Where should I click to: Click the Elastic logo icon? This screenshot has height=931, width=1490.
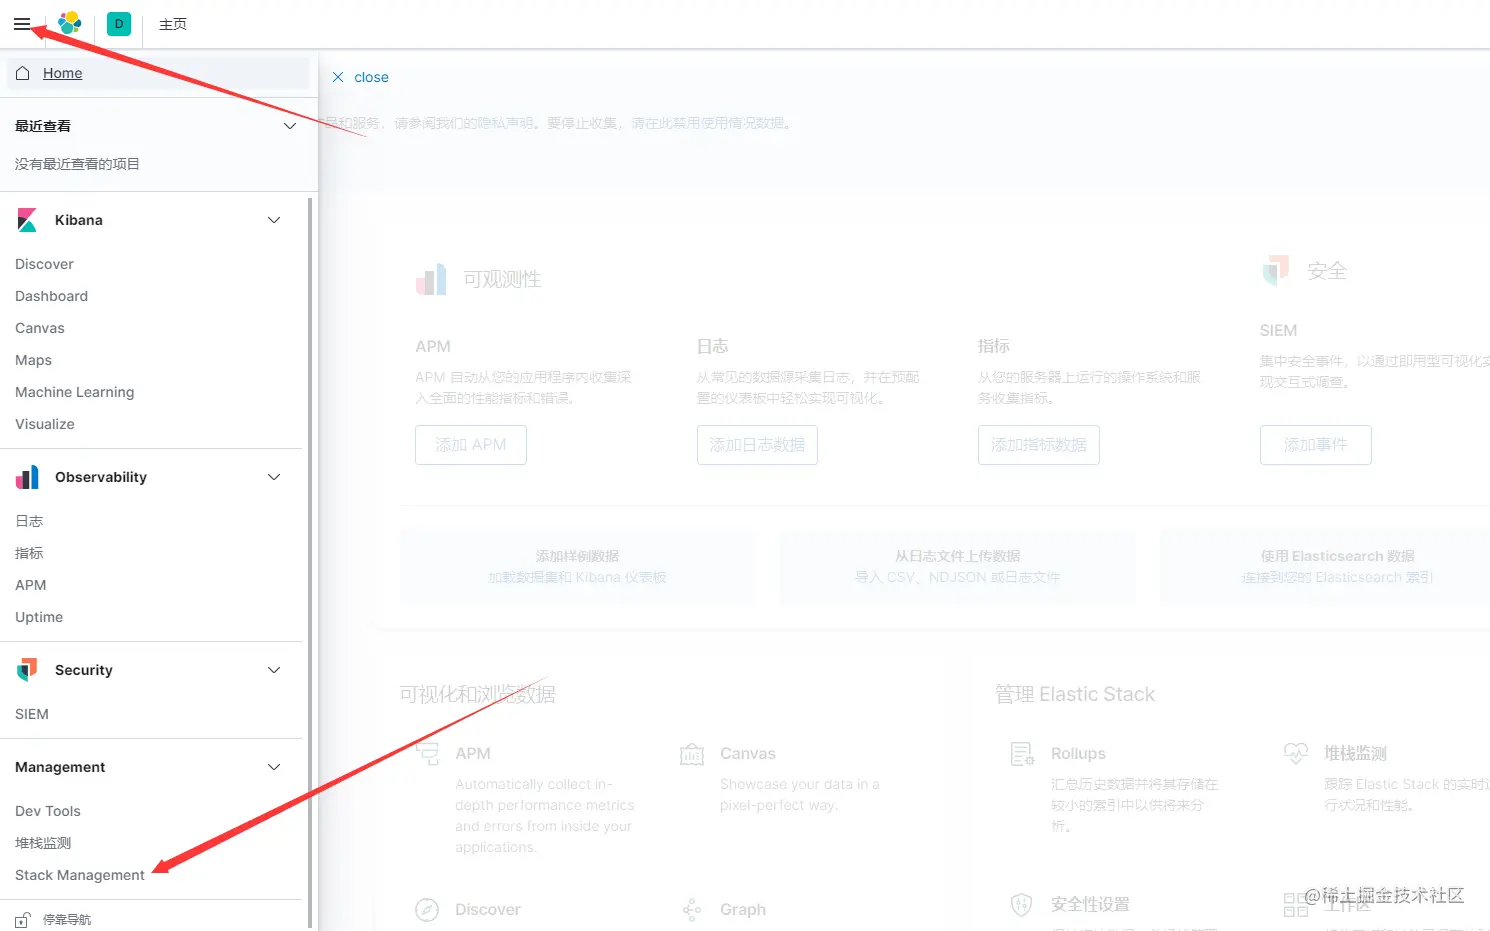69,24
